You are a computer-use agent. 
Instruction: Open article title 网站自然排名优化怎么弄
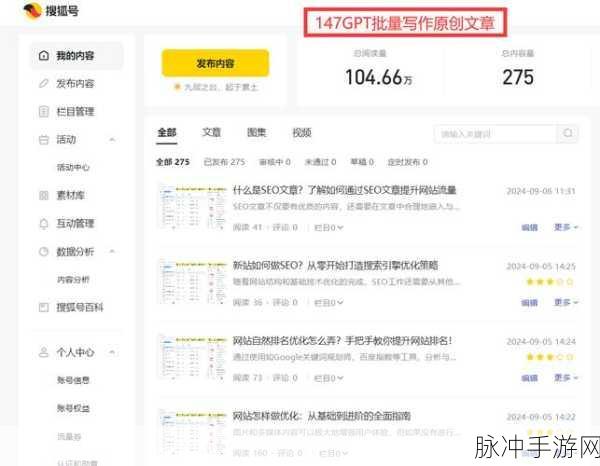(x=342, y=340)
